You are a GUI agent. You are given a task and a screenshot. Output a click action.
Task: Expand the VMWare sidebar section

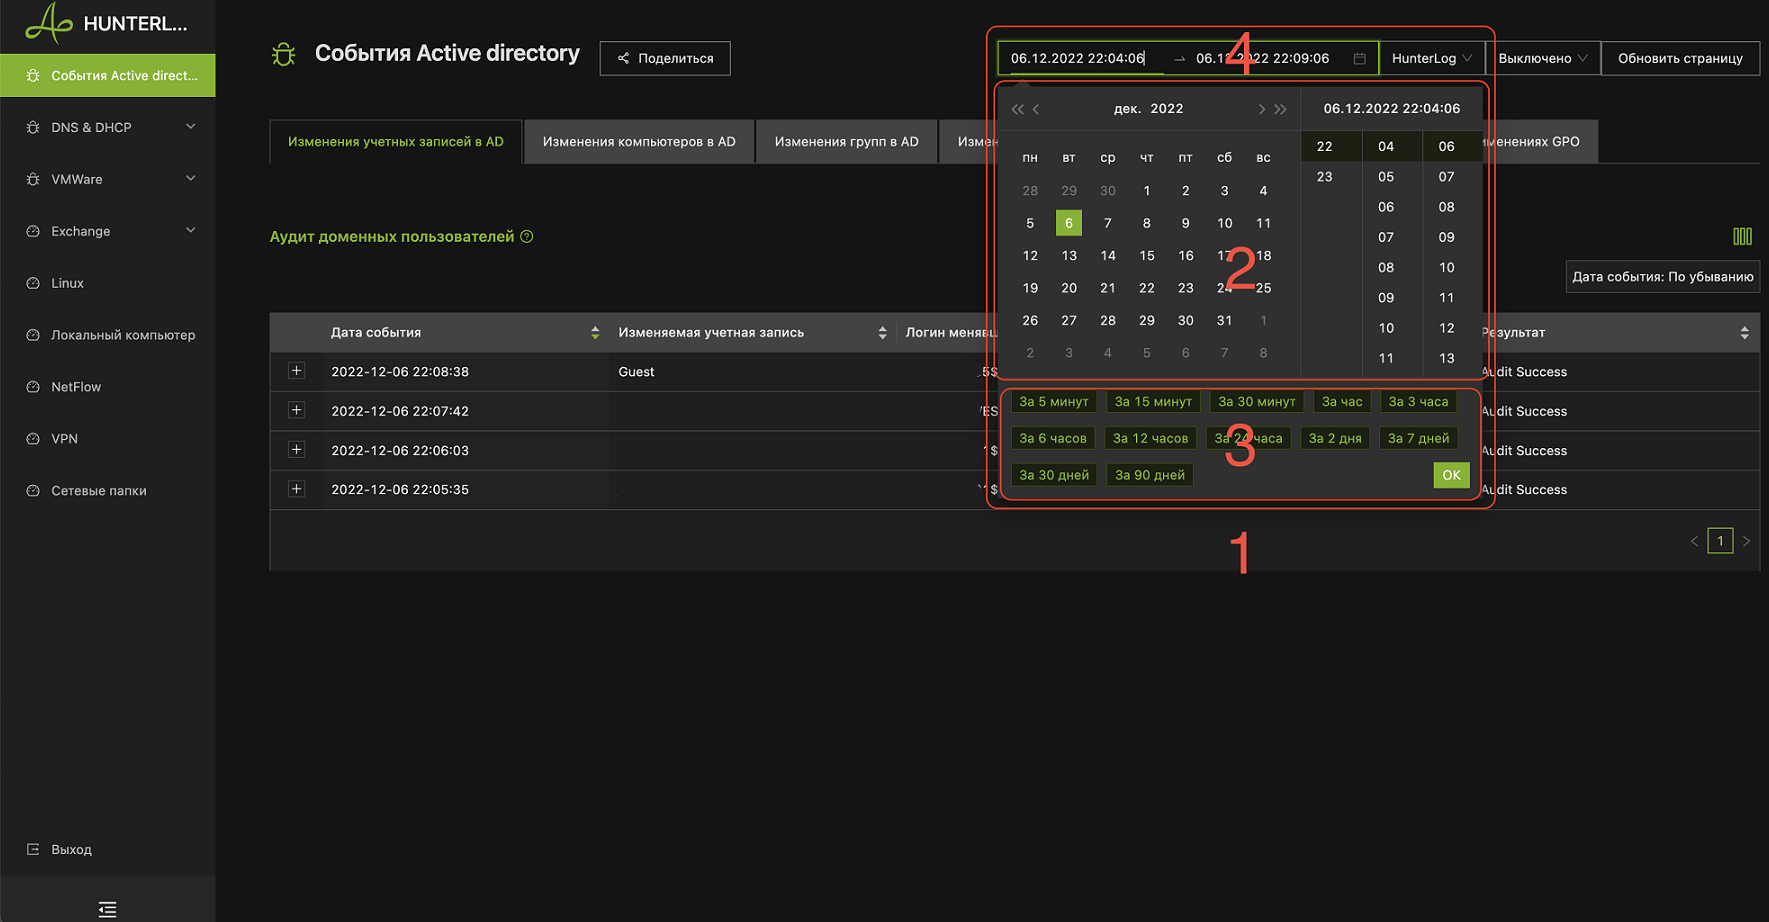108,179
